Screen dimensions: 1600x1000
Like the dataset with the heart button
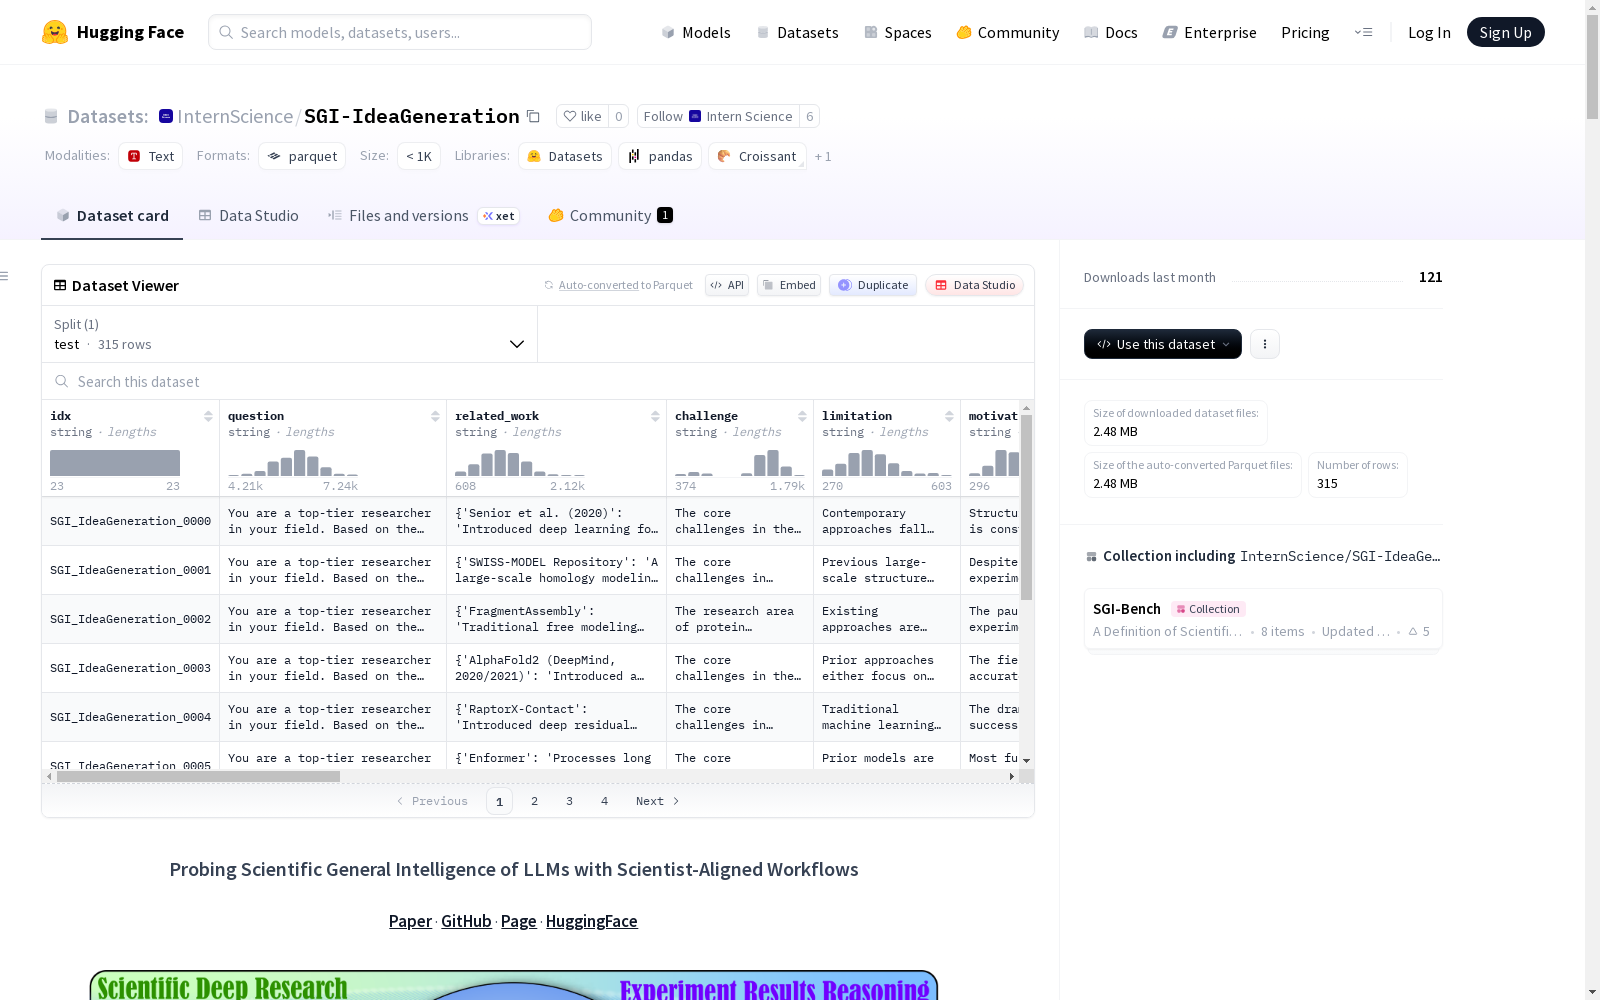click(582, 117)
